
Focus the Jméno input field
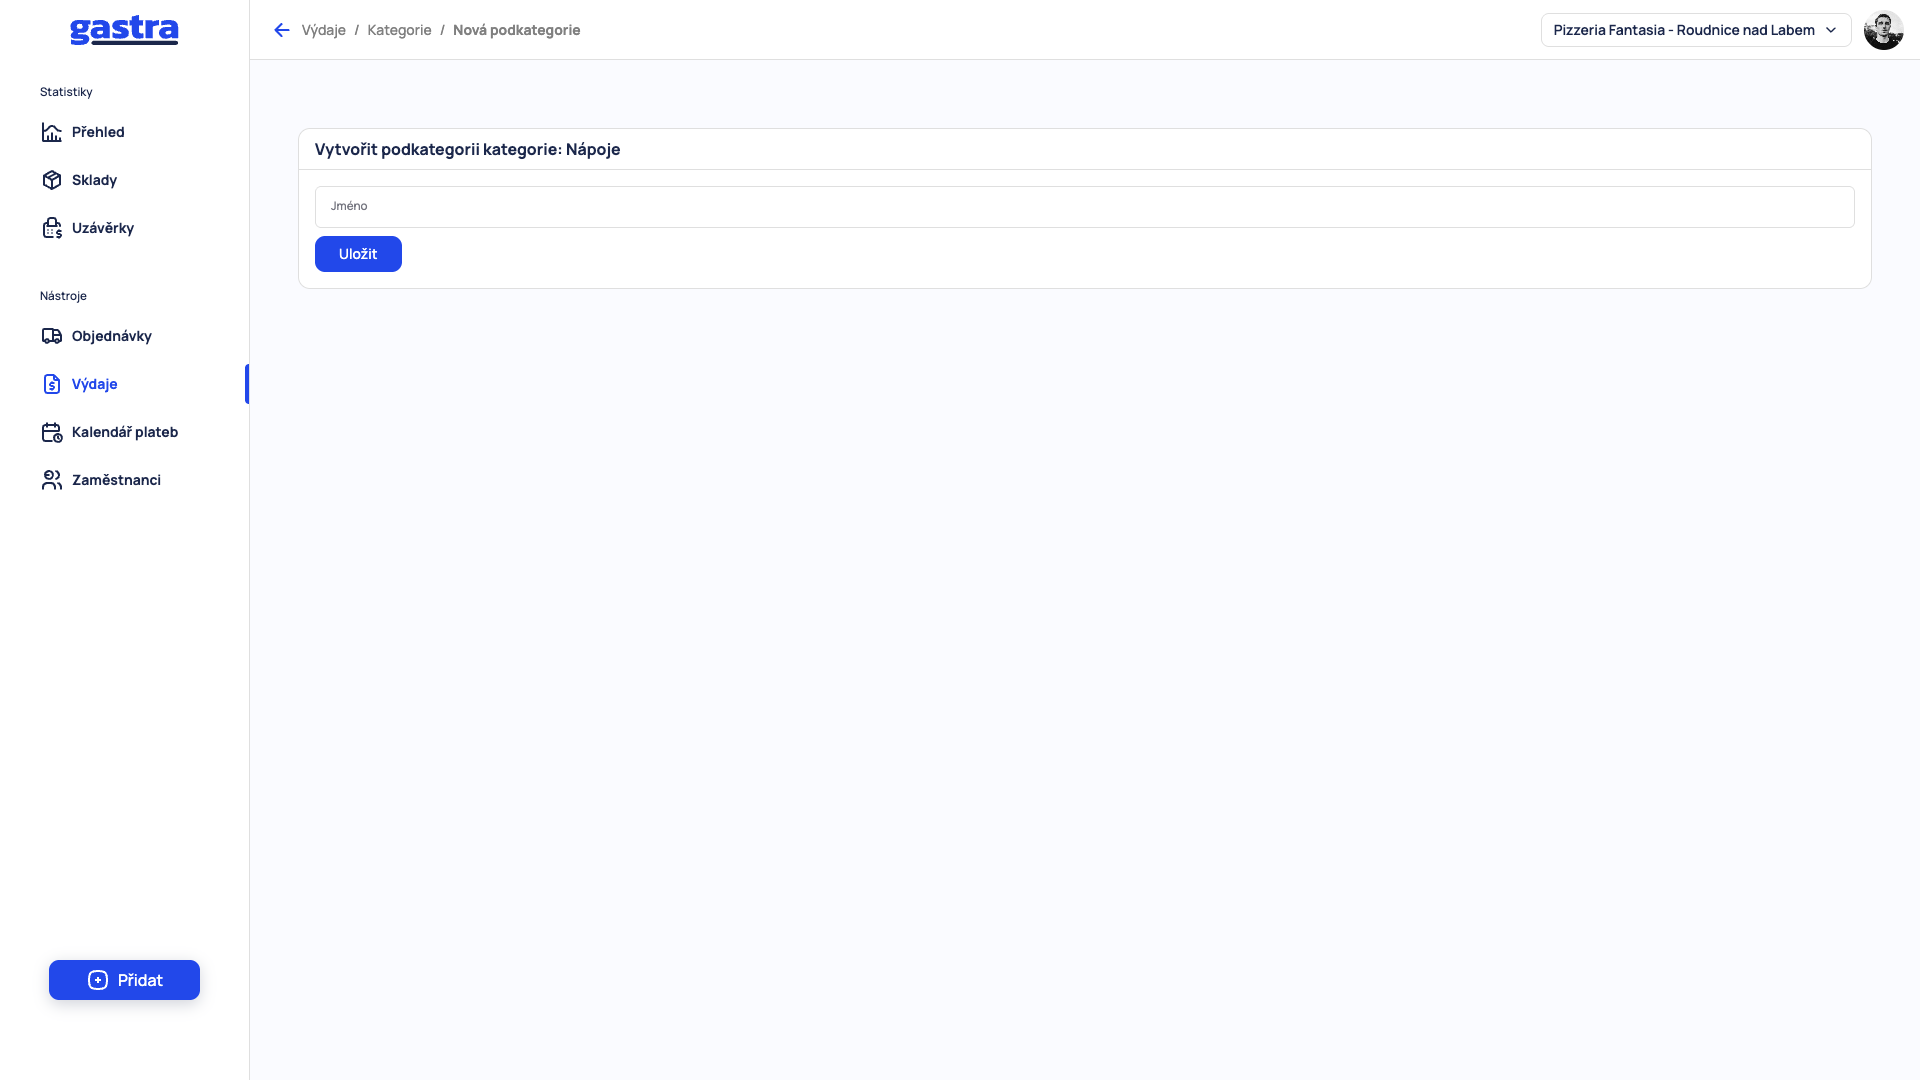1084,207
